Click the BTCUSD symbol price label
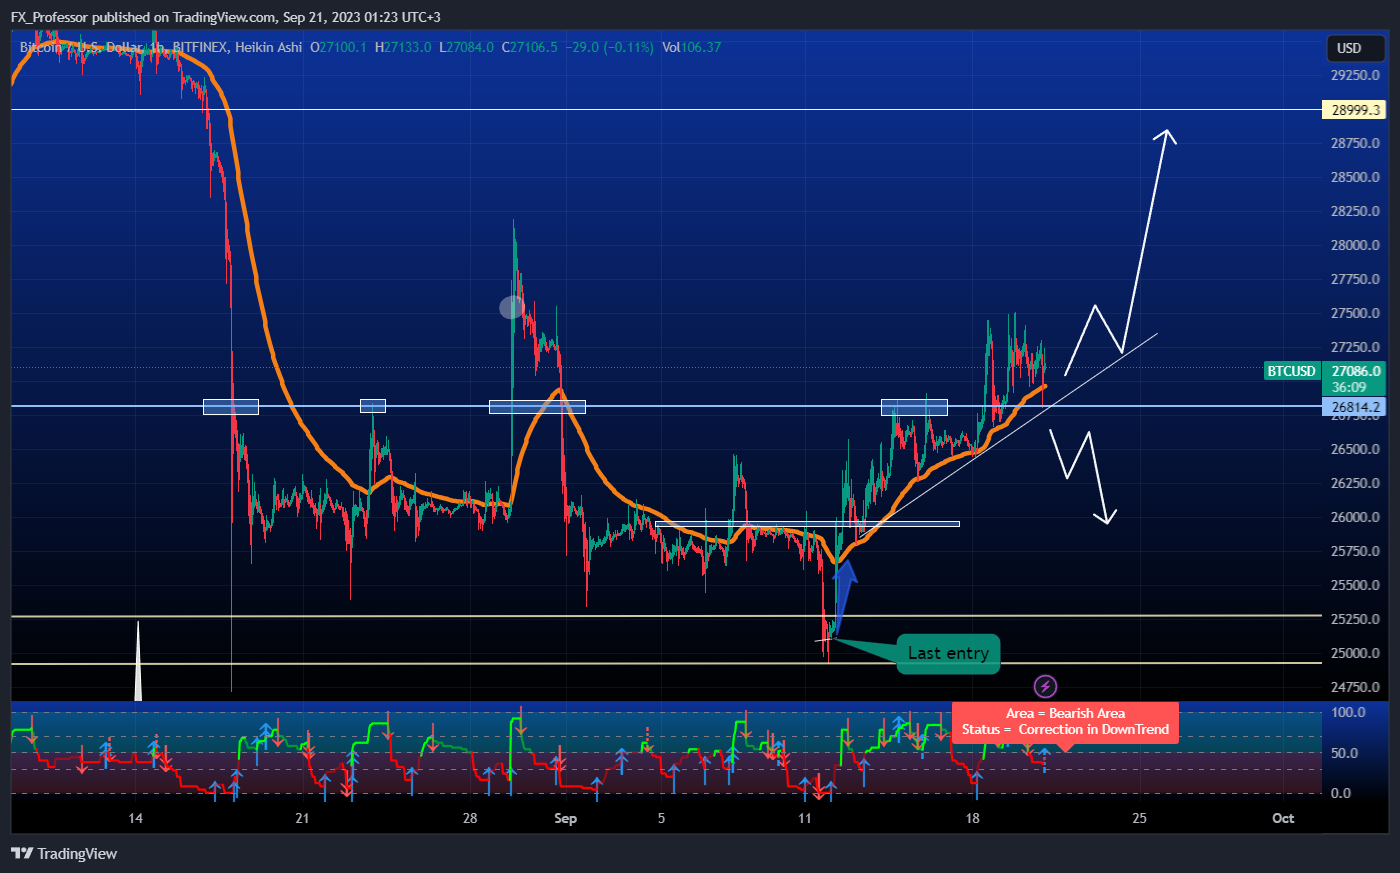This screenshot has height=873, width=1400. tap(1291, 371)
